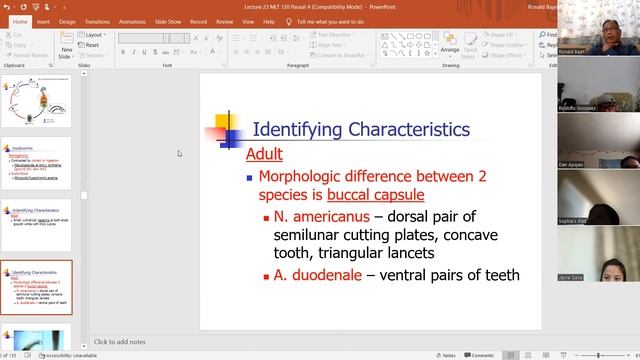Open the Font Color dropdown arrow

coord(220,52)
